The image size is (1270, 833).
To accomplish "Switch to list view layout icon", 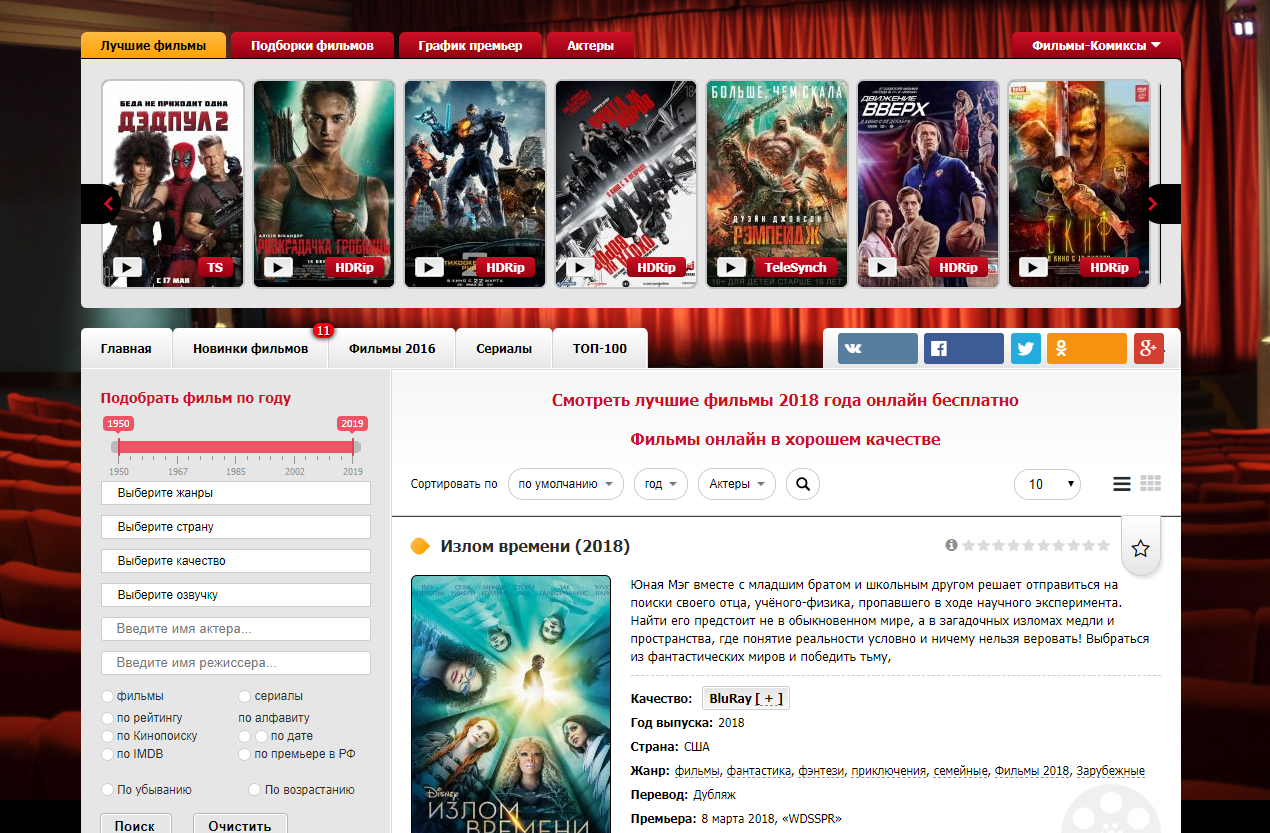I will tap(1122, 484).
